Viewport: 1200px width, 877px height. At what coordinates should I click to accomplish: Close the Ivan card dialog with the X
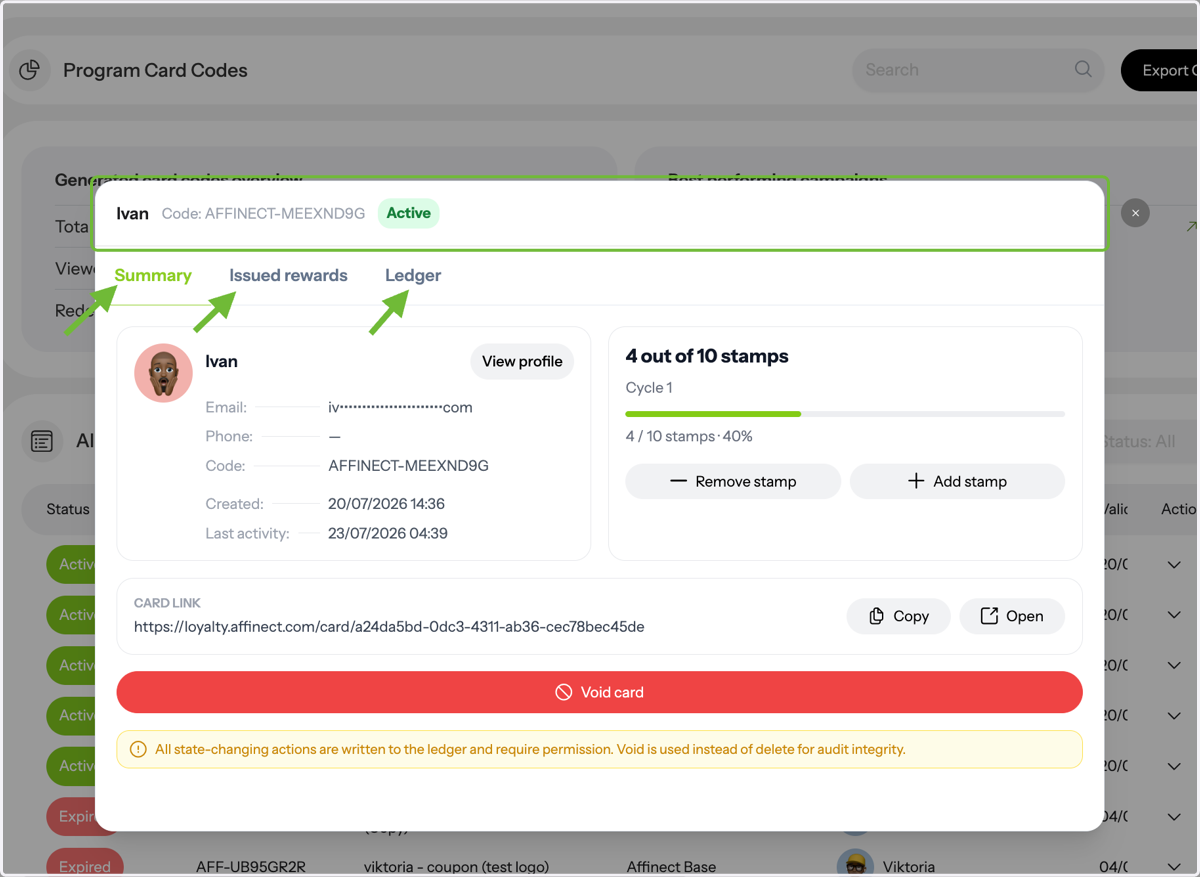1135,213
